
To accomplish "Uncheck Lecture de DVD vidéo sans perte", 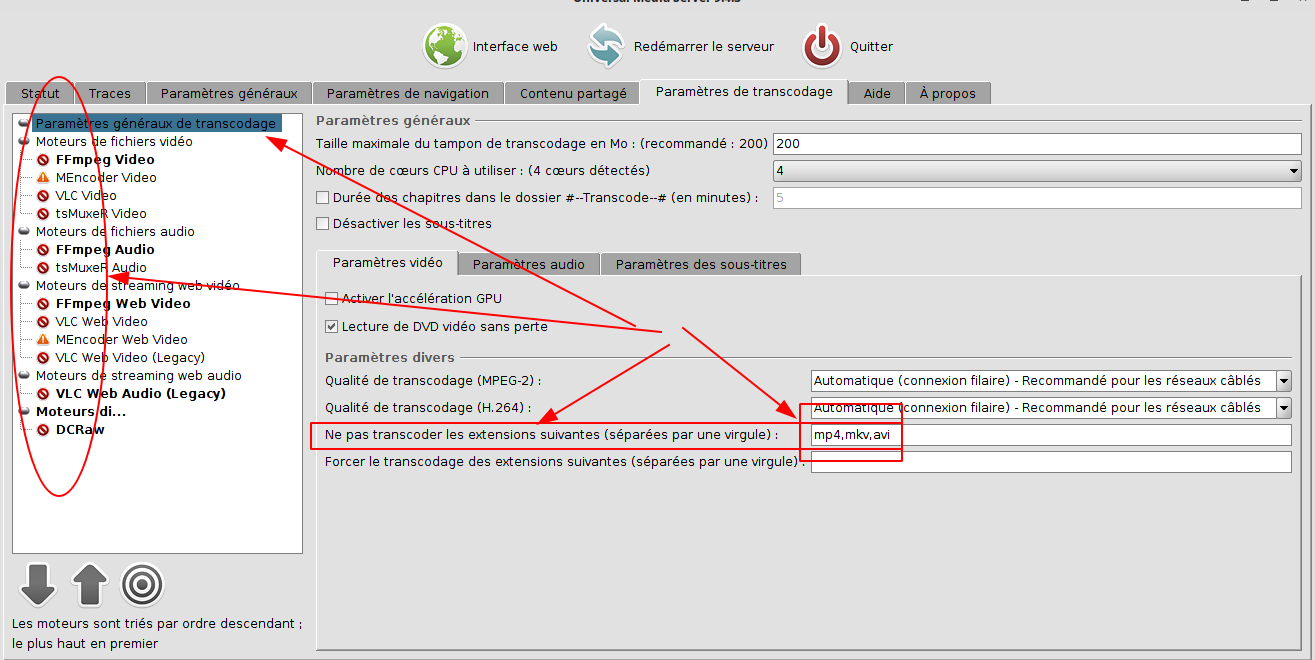I will point(332,326).
